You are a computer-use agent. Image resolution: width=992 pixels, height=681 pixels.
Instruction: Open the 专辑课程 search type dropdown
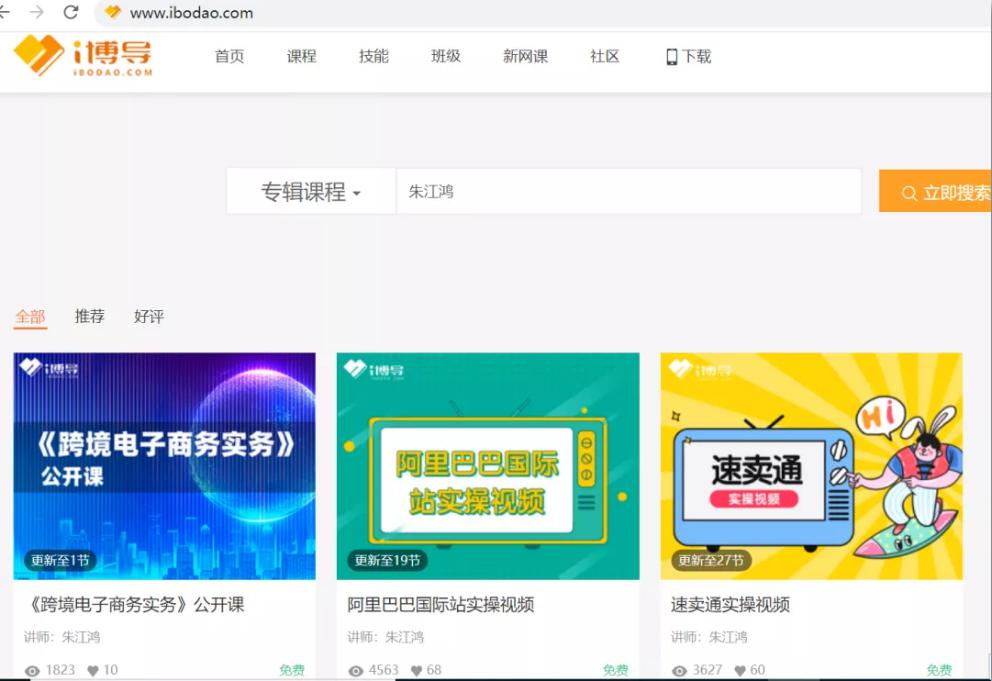[x=311, y=191]
